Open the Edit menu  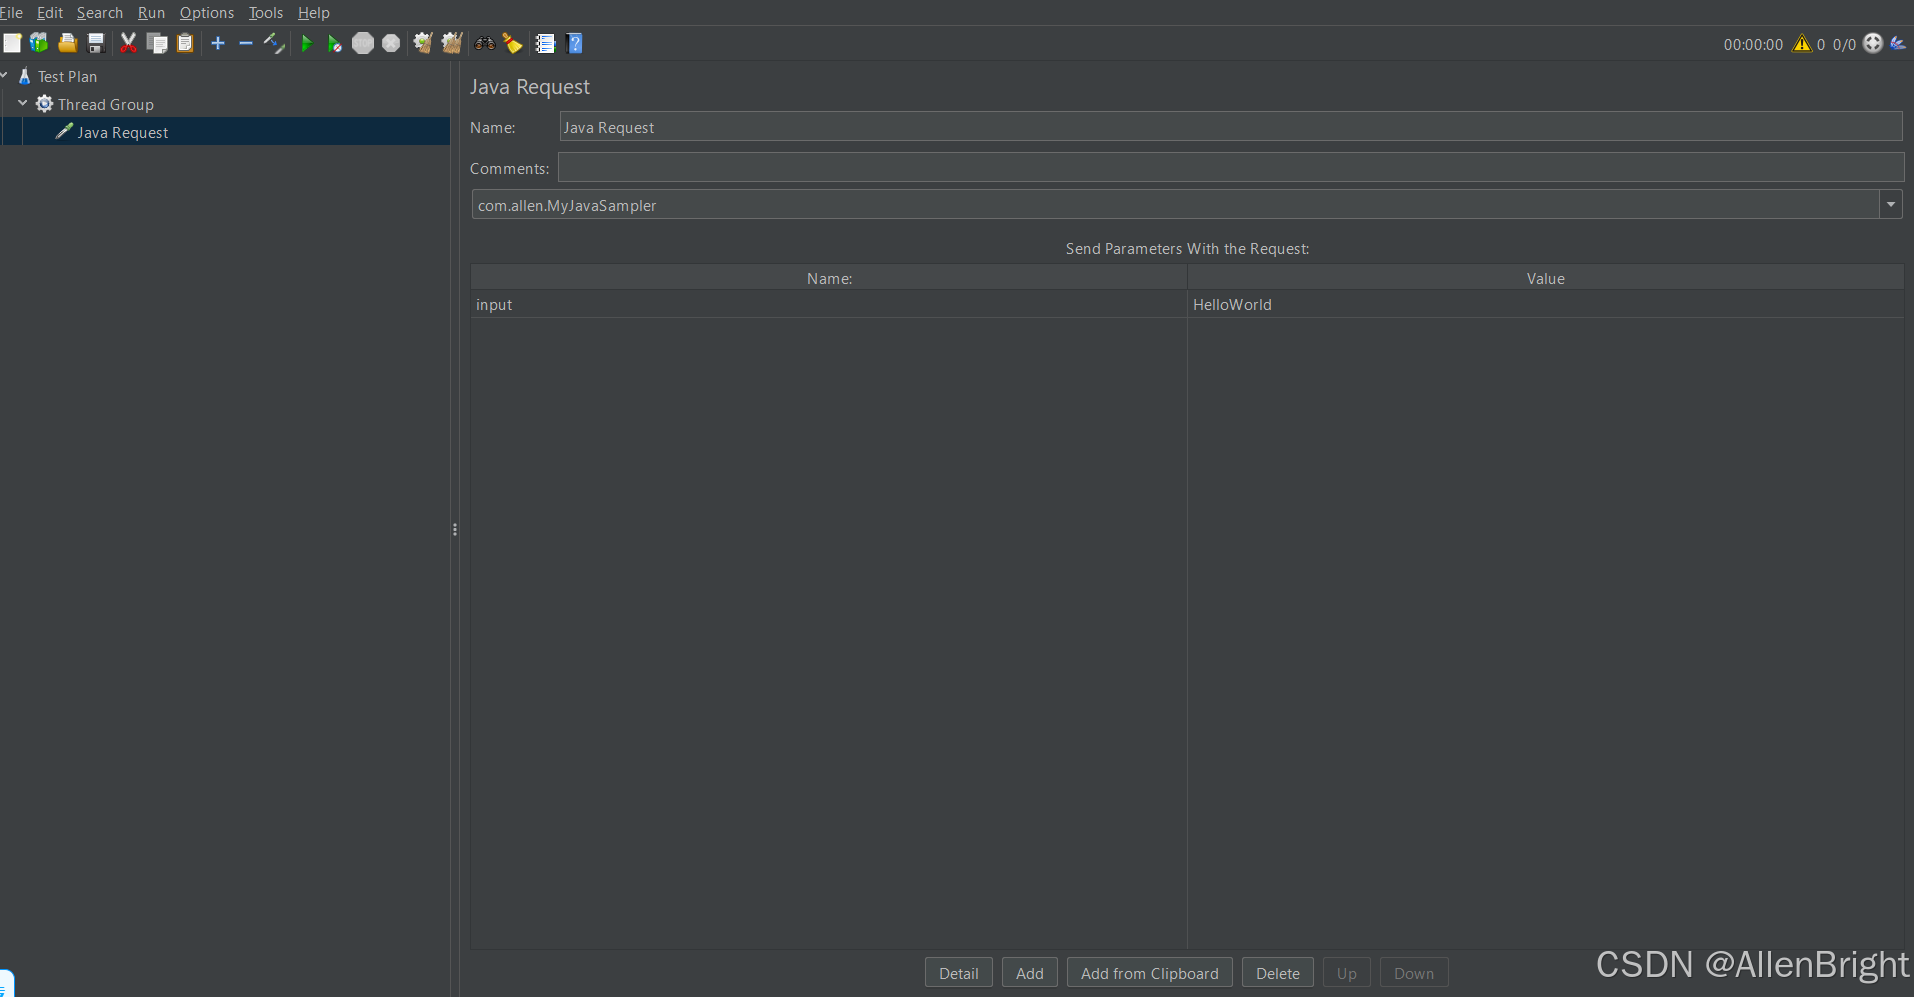(x=50, y=13)
